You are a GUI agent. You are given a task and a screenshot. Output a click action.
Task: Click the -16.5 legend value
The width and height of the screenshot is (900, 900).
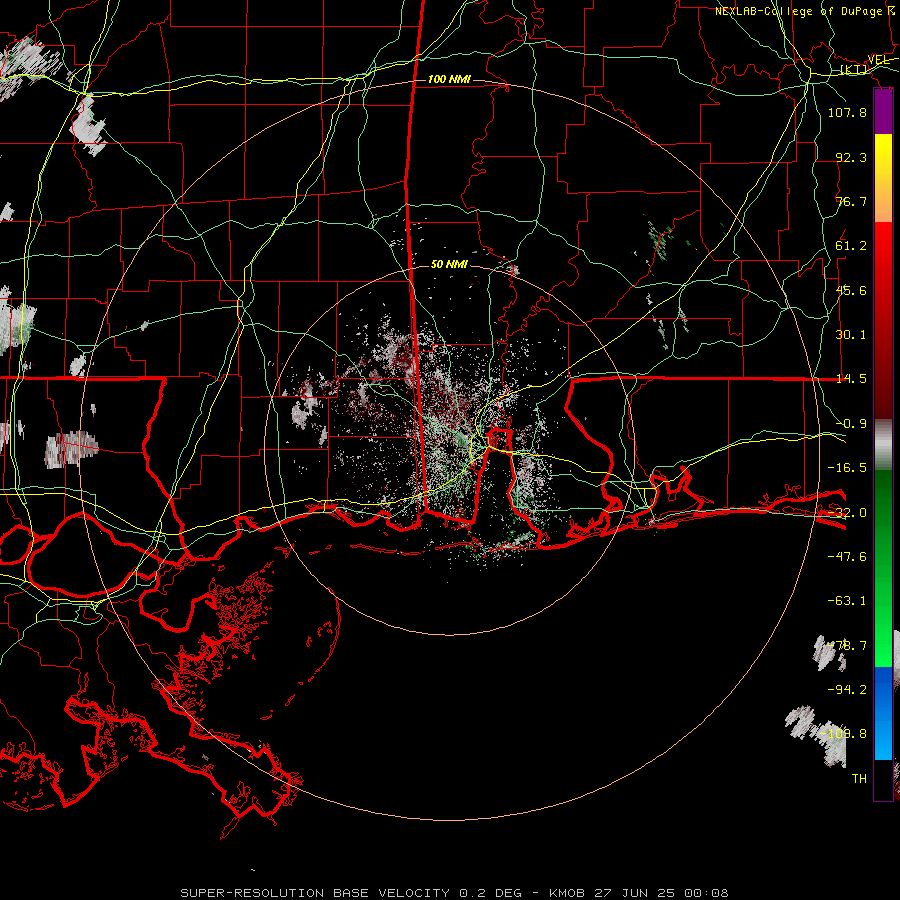(847, 468)
